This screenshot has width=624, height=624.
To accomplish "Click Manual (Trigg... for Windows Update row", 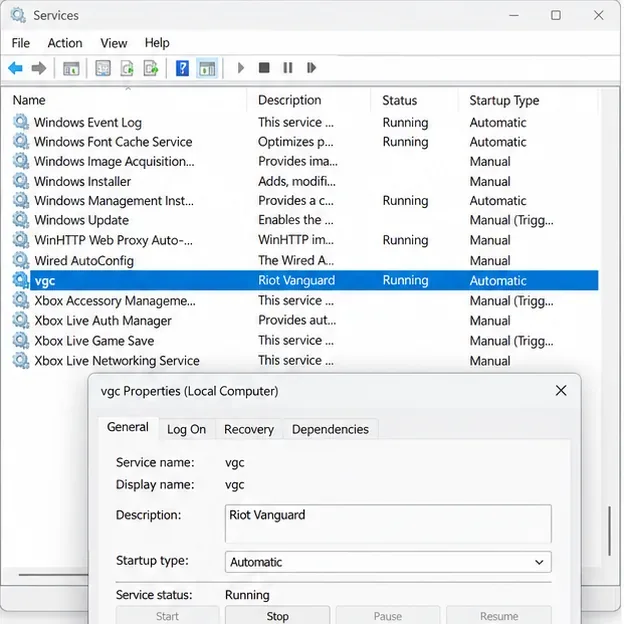I will tap(511, 220).
